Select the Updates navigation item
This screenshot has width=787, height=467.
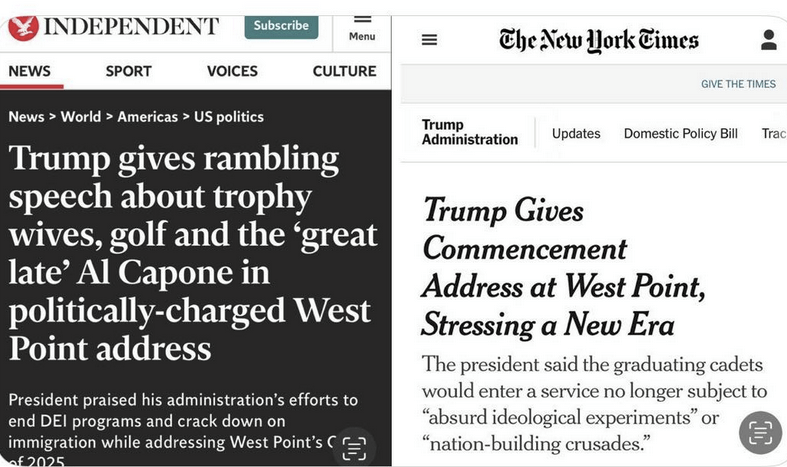pyautogui.click(x=576, y=133)
